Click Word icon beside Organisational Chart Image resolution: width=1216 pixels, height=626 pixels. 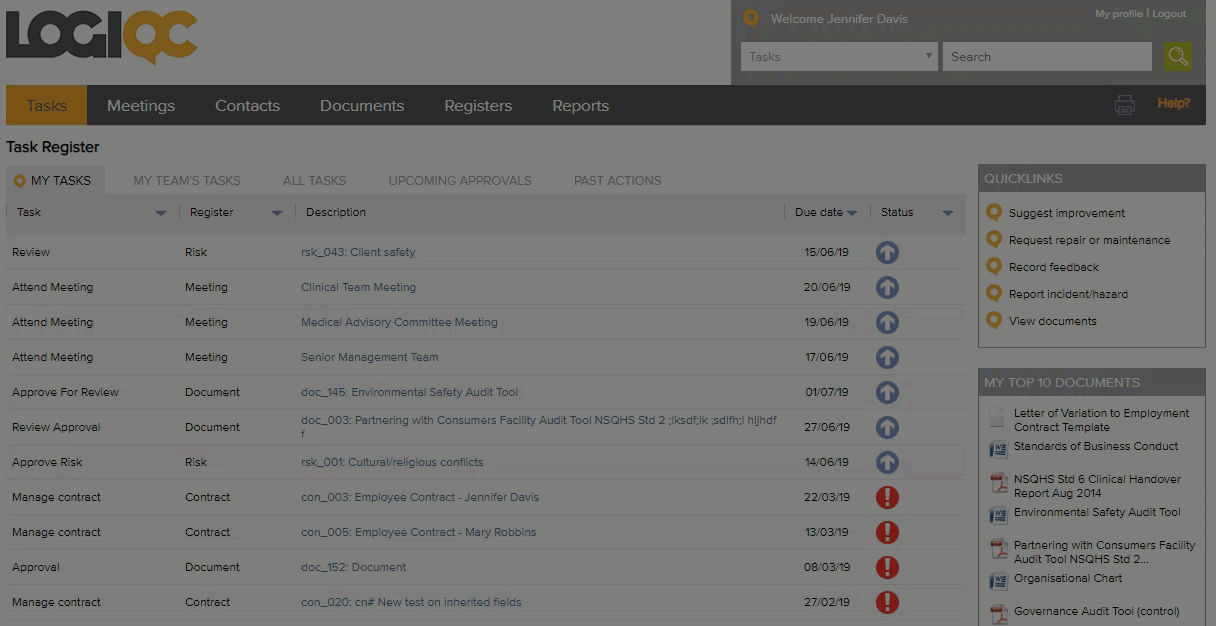coord(998,581)
